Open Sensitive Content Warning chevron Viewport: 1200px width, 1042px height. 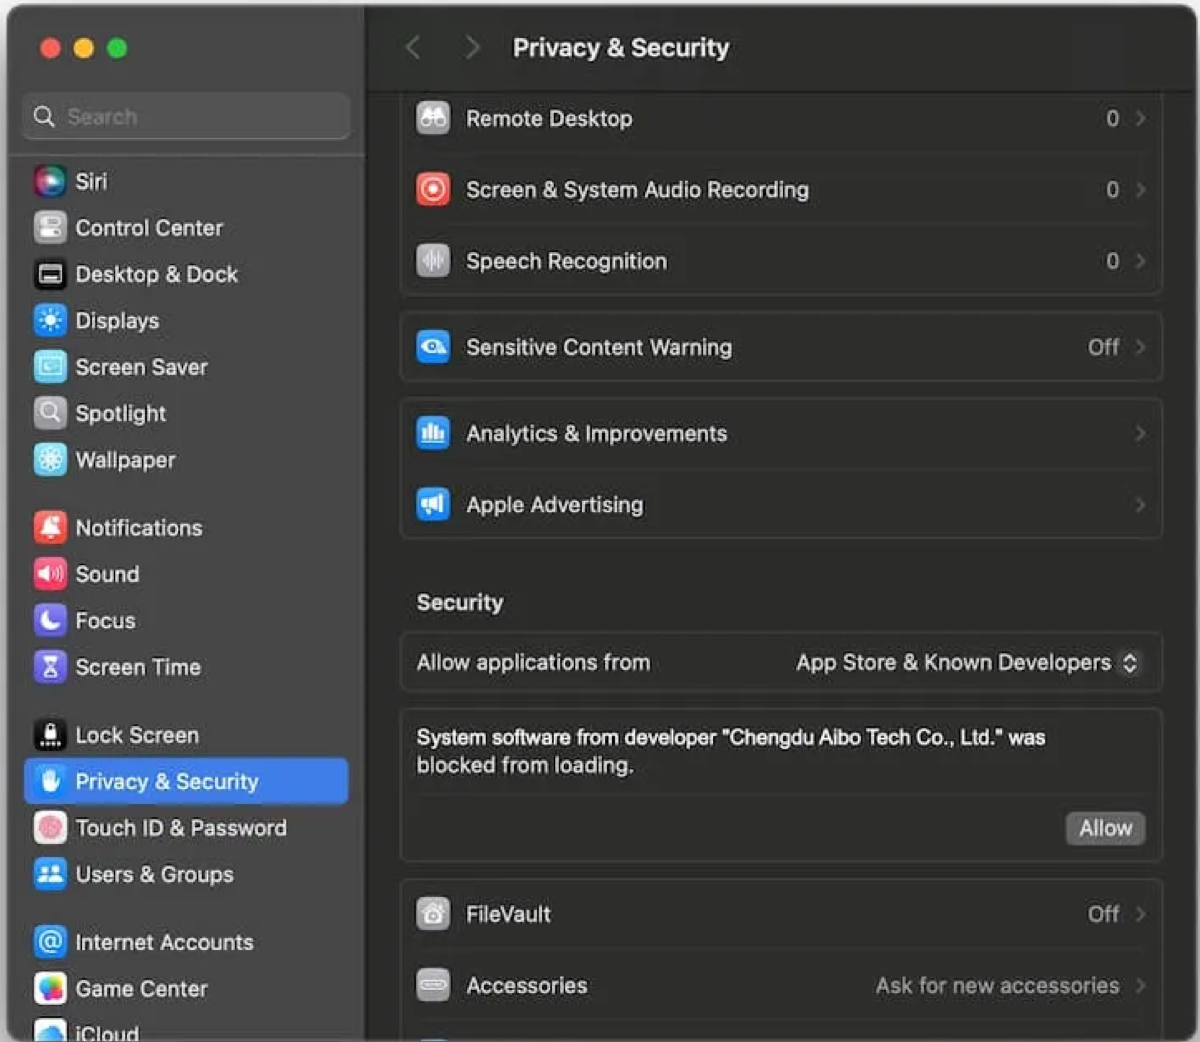1140,347
